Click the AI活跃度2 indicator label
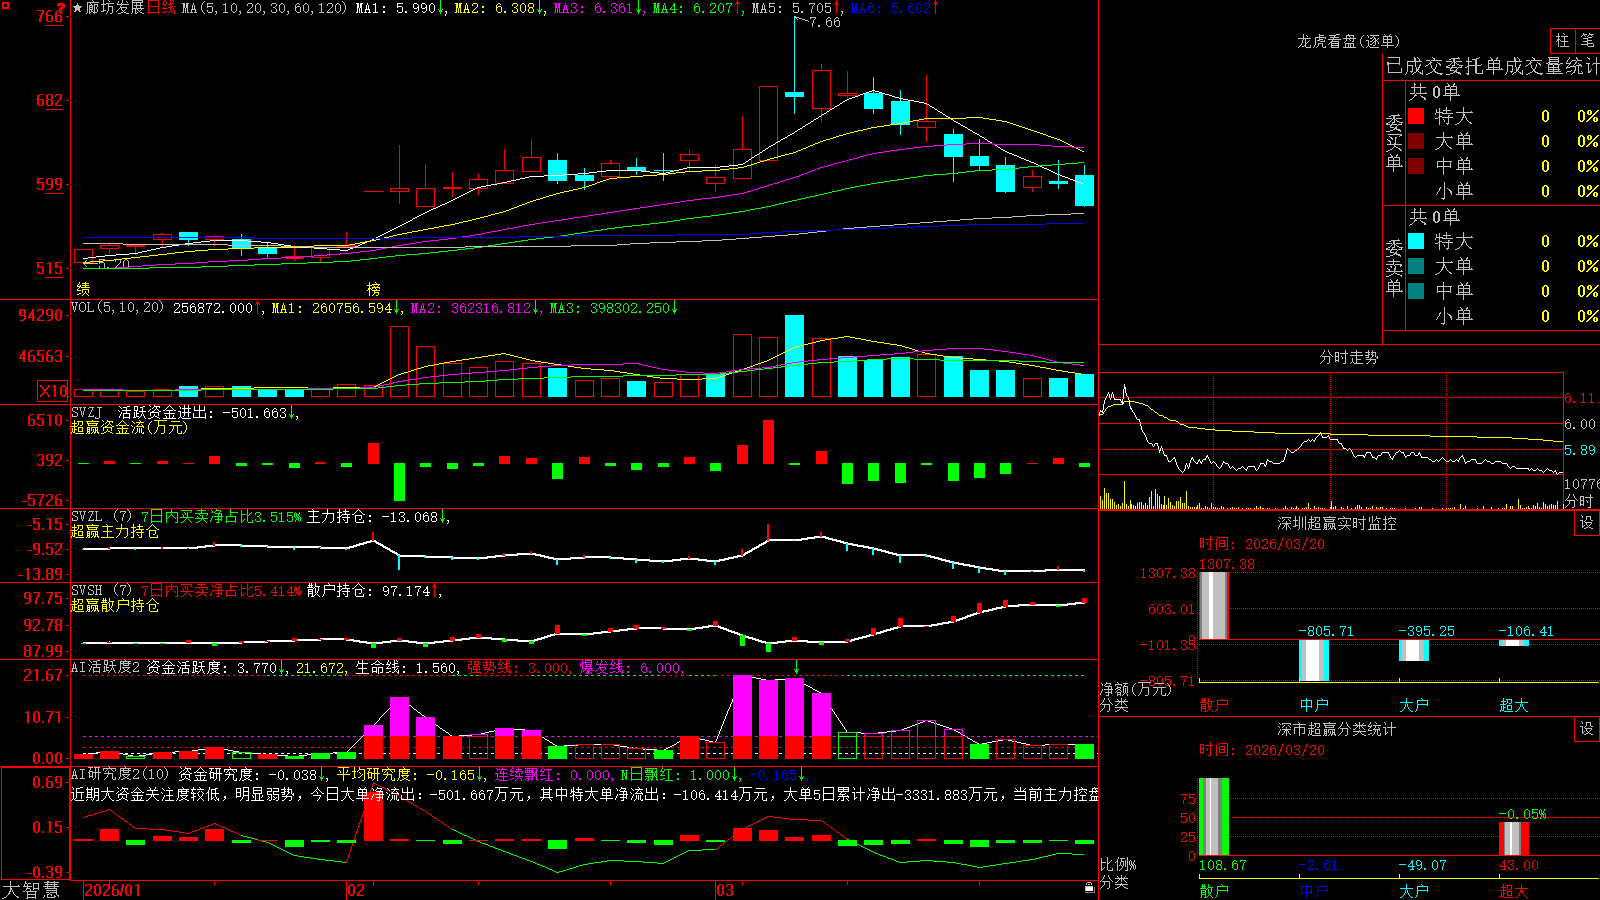1600x900 pixels. pos(106,668)
